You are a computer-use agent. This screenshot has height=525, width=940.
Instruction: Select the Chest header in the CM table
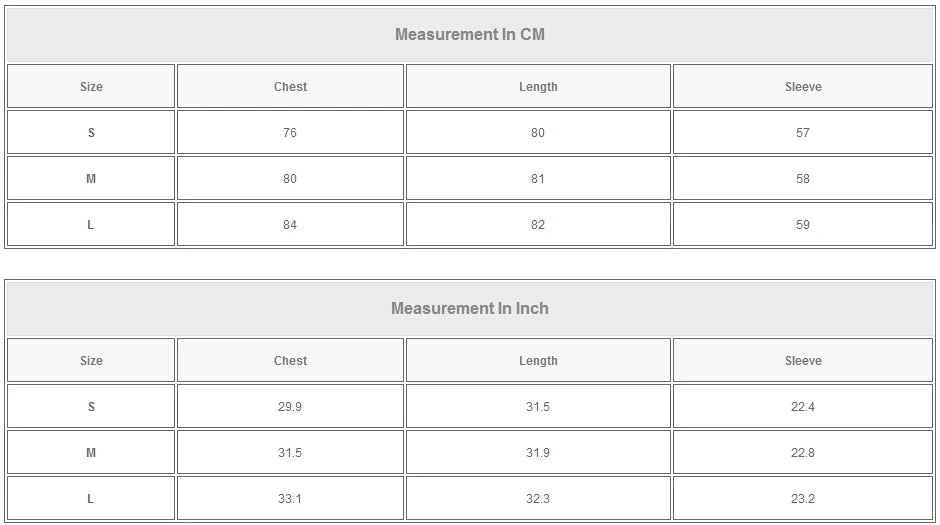point(290,87)
